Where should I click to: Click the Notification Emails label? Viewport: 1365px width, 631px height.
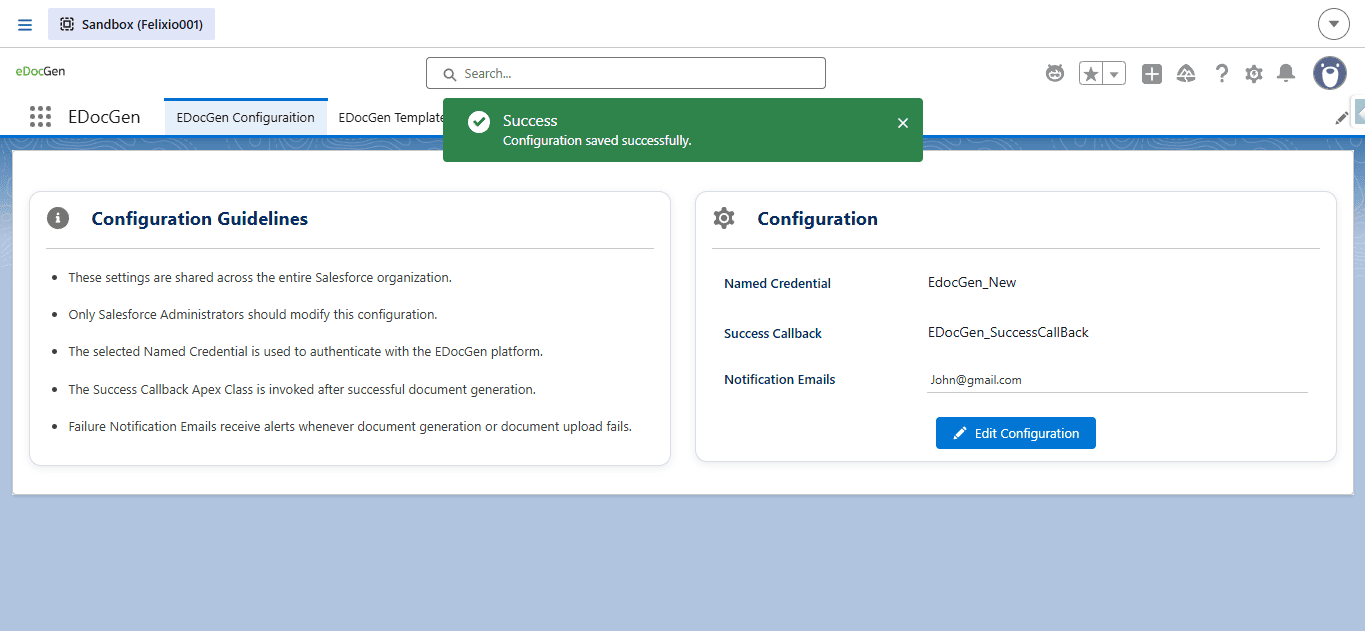tap(780, 379)
